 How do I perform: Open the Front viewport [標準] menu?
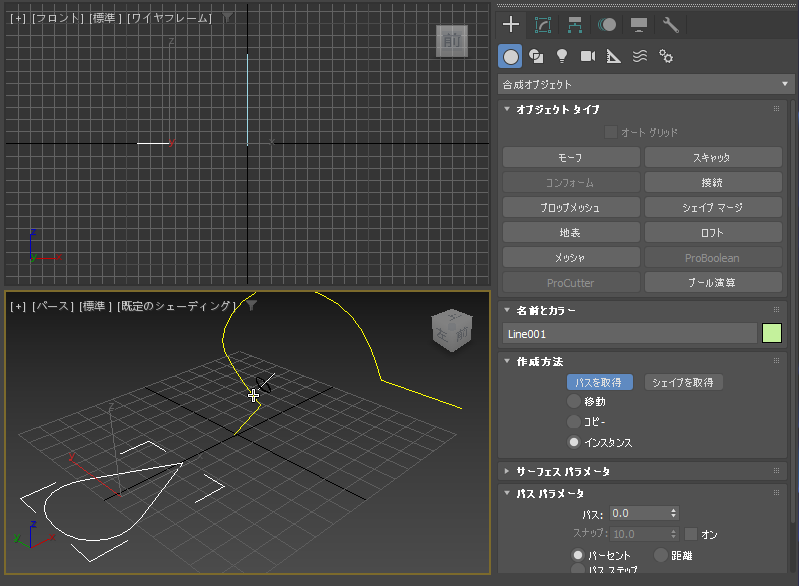coord(105,18)
